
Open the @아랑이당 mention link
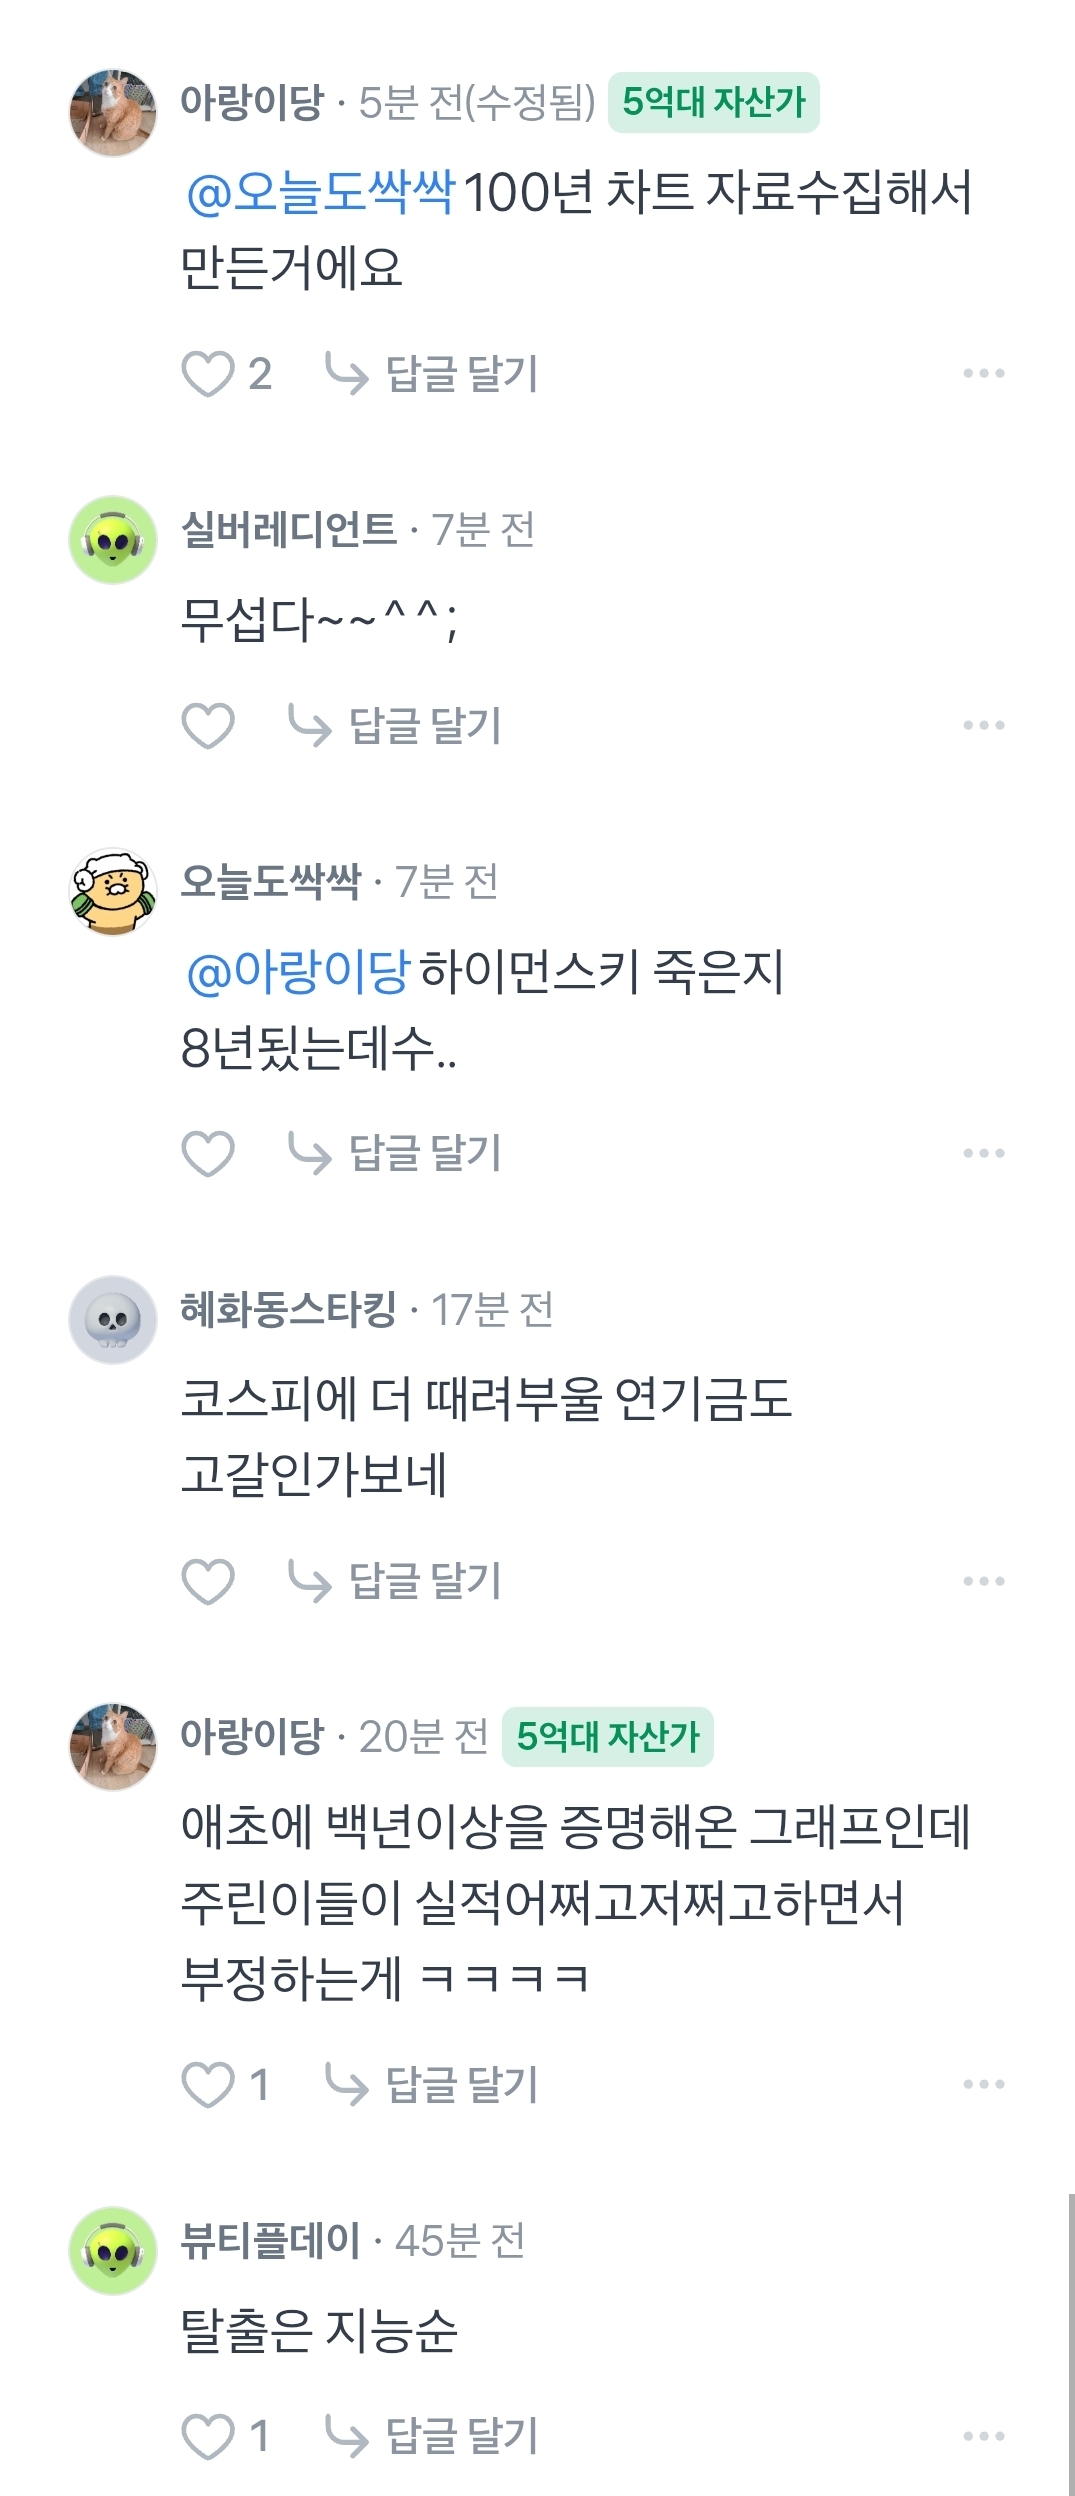(x=298, y=971)
